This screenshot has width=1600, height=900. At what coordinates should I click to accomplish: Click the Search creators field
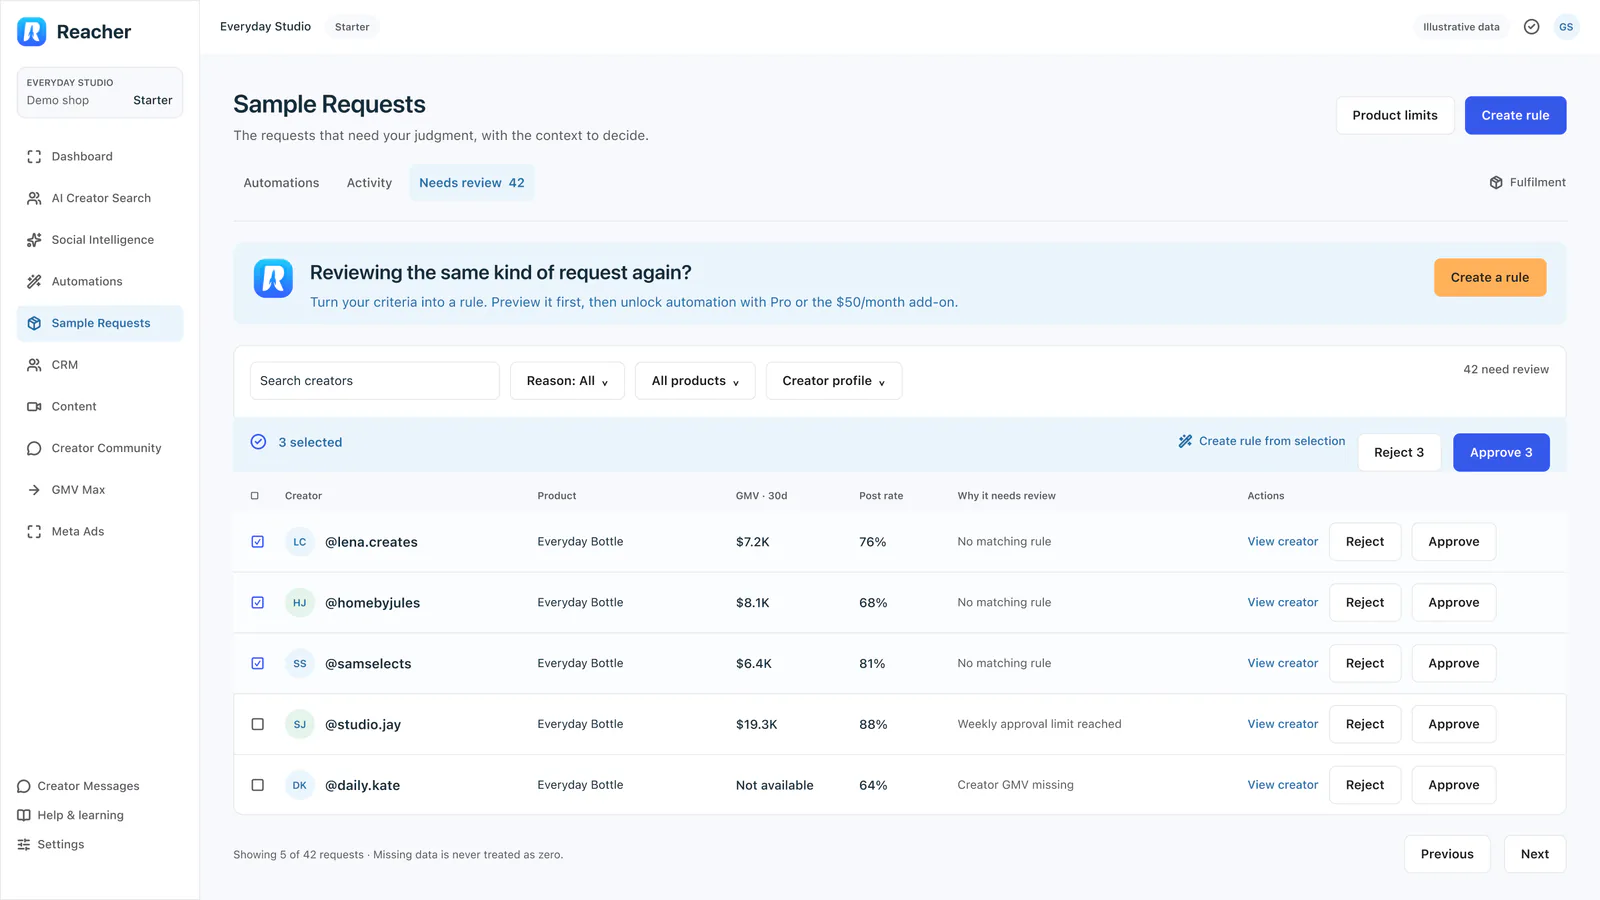(x=375, y=381)
